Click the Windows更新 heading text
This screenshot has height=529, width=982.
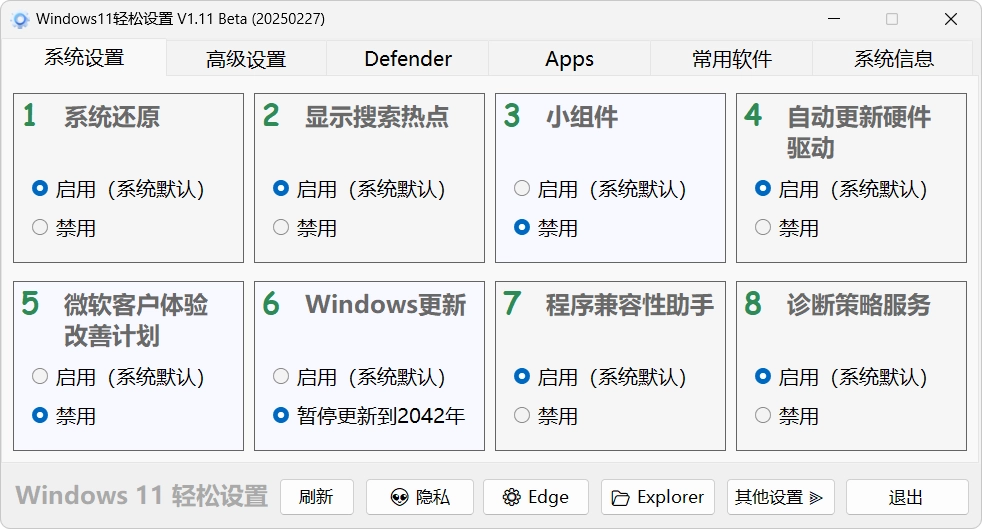click(x=386, y=305)
